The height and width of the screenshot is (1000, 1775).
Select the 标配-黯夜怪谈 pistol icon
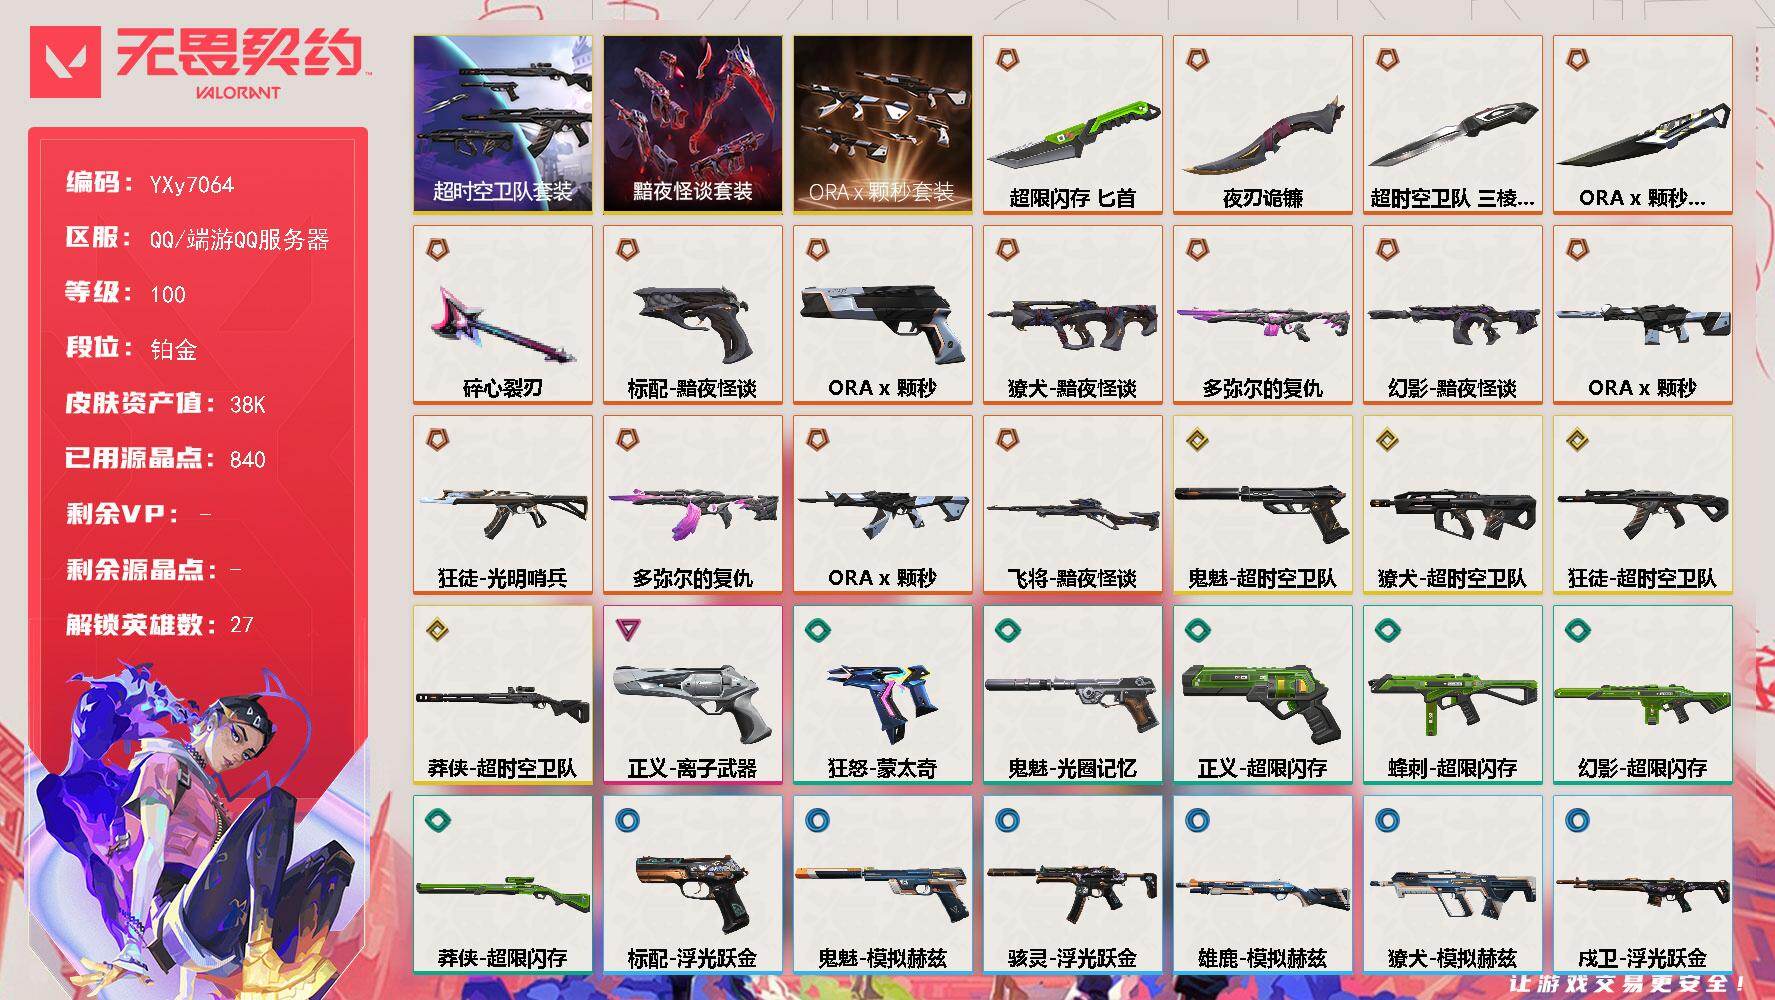693,320
